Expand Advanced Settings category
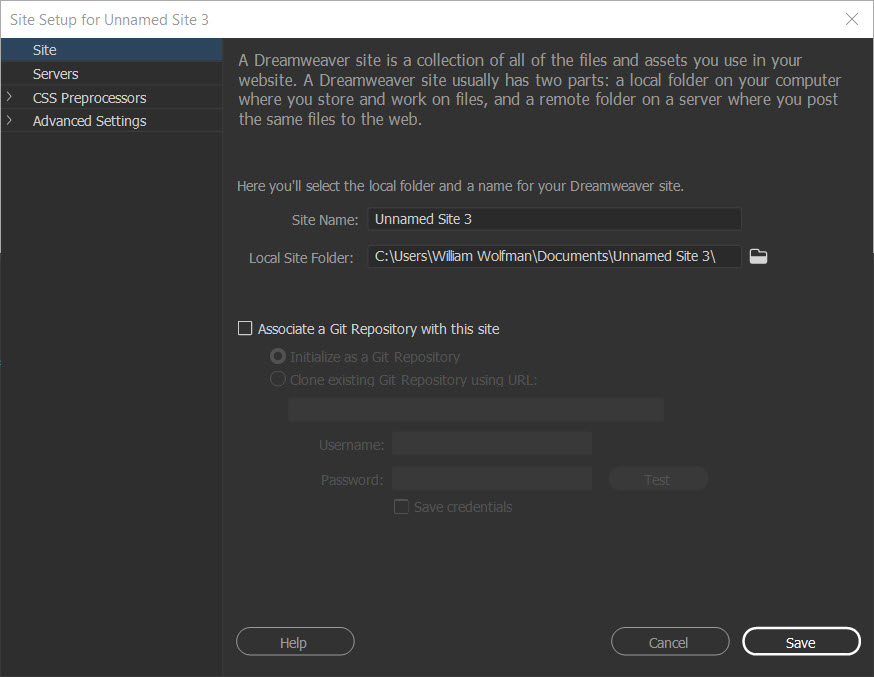This screenshot has height=677, width=874. point(9,120)
